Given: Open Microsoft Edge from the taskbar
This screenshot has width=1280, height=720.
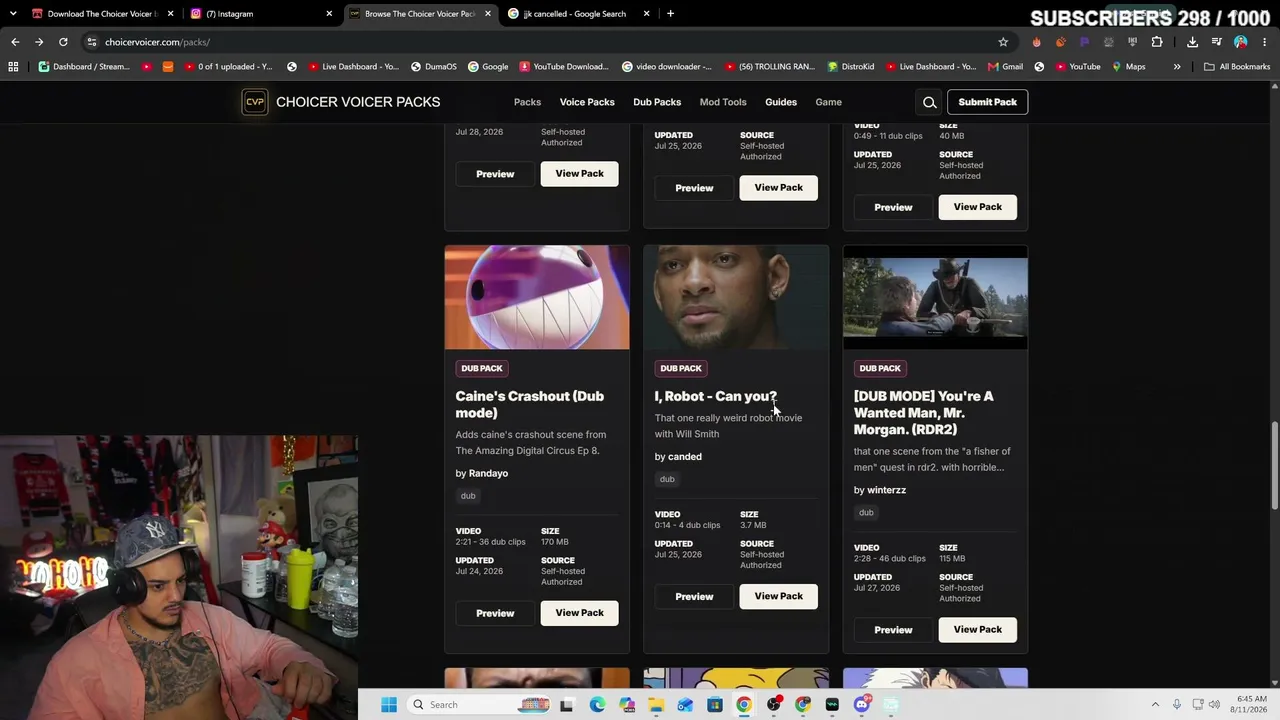Looking at the screenshot, I should 597,705.
